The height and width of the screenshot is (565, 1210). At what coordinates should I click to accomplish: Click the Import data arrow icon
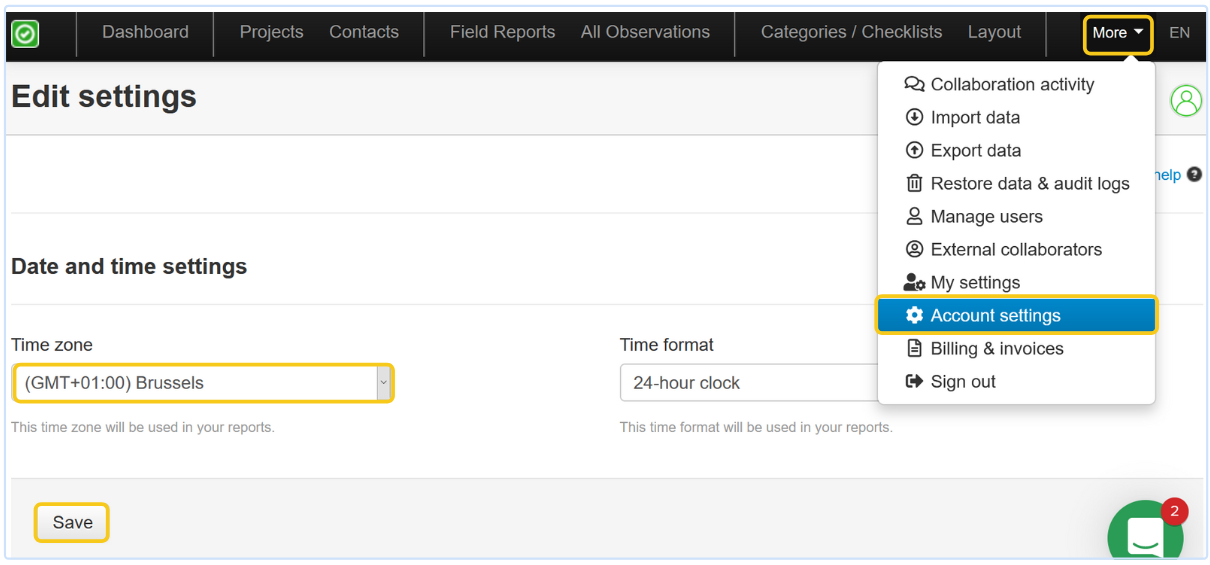click(x=914, y=117)
